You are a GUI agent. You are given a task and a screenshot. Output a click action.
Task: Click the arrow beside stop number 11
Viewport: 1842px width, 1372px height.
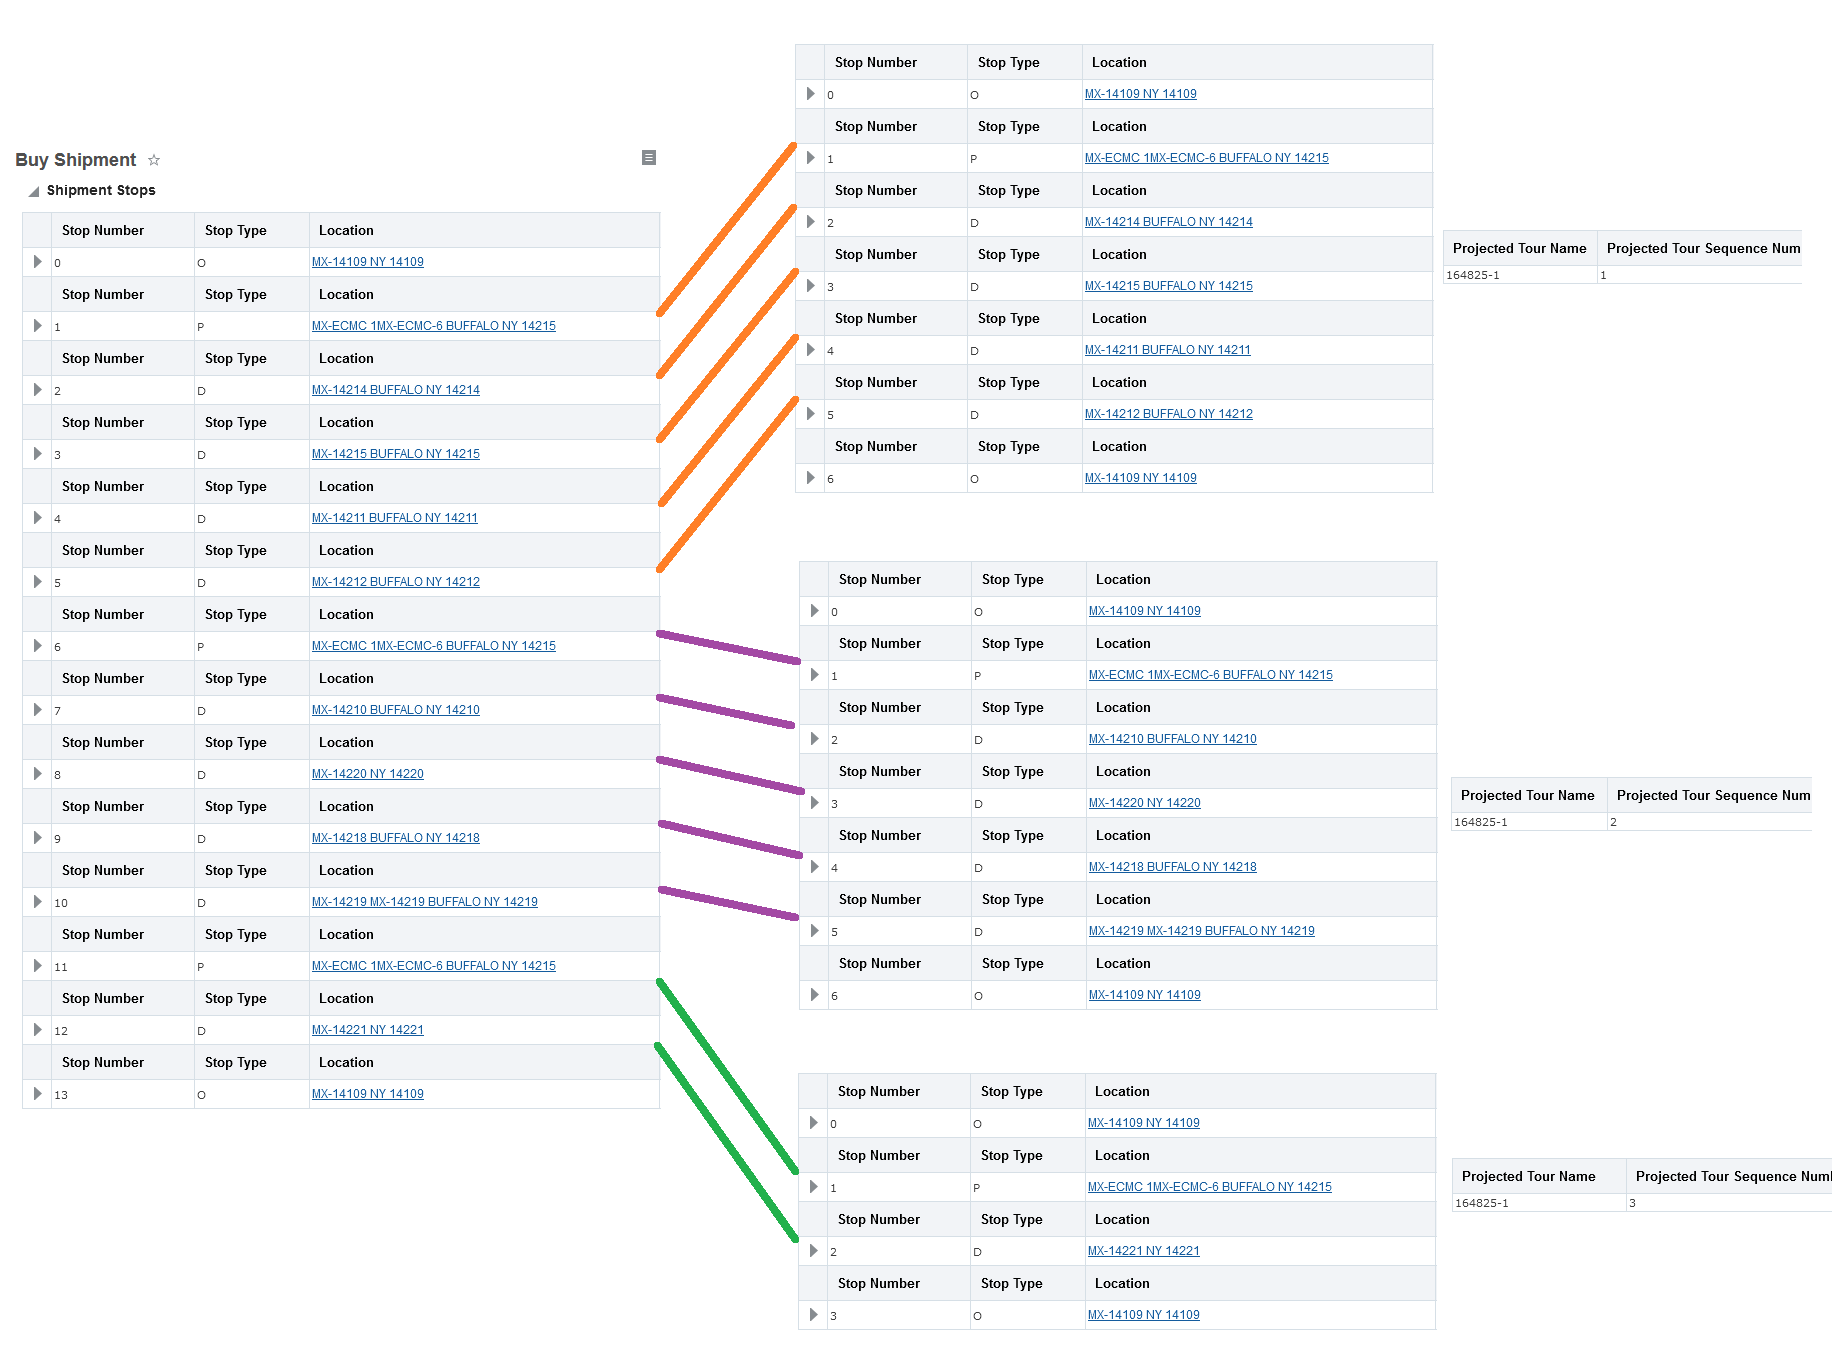(38, 966)
